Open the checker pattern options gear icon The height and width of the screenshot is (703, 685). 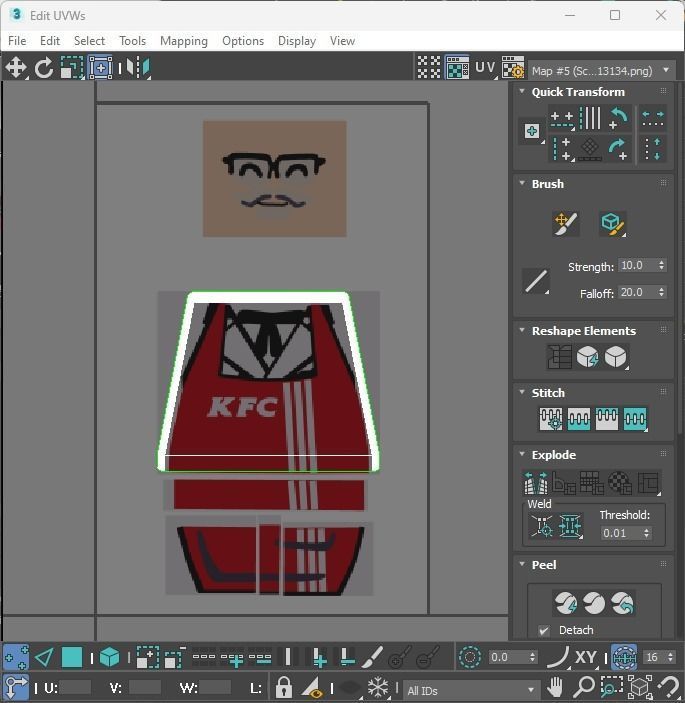click(x=513, y=68)
